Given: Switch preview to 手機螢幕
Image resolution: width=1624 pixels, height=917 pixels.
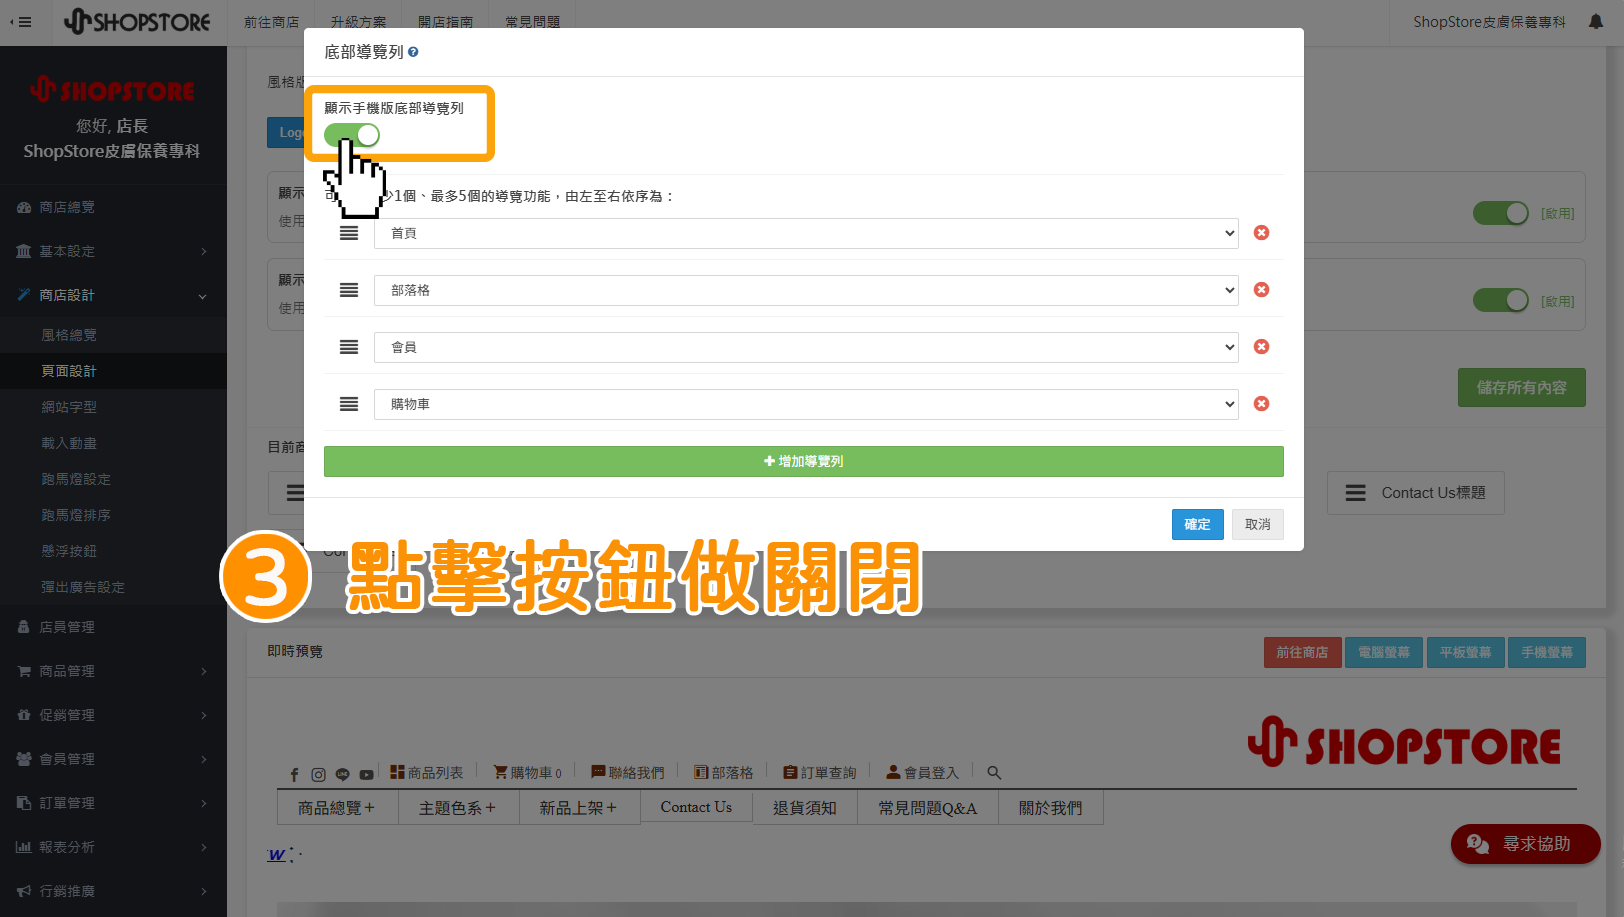Looking at the screenshot, I should coord(1547,652).
